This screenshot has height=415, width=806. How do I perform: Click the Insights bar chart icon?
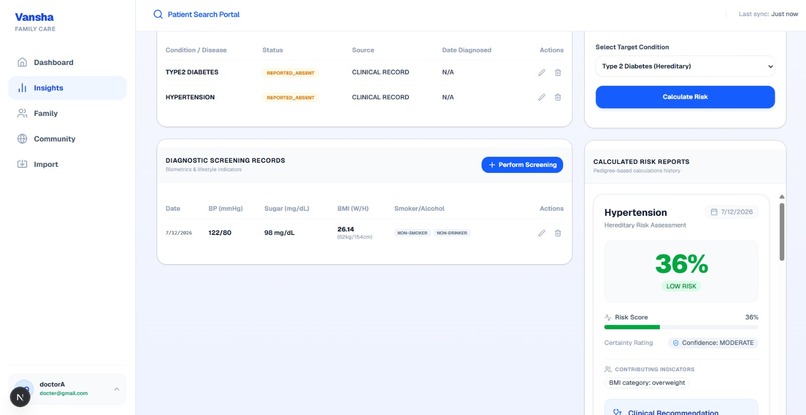22,88
